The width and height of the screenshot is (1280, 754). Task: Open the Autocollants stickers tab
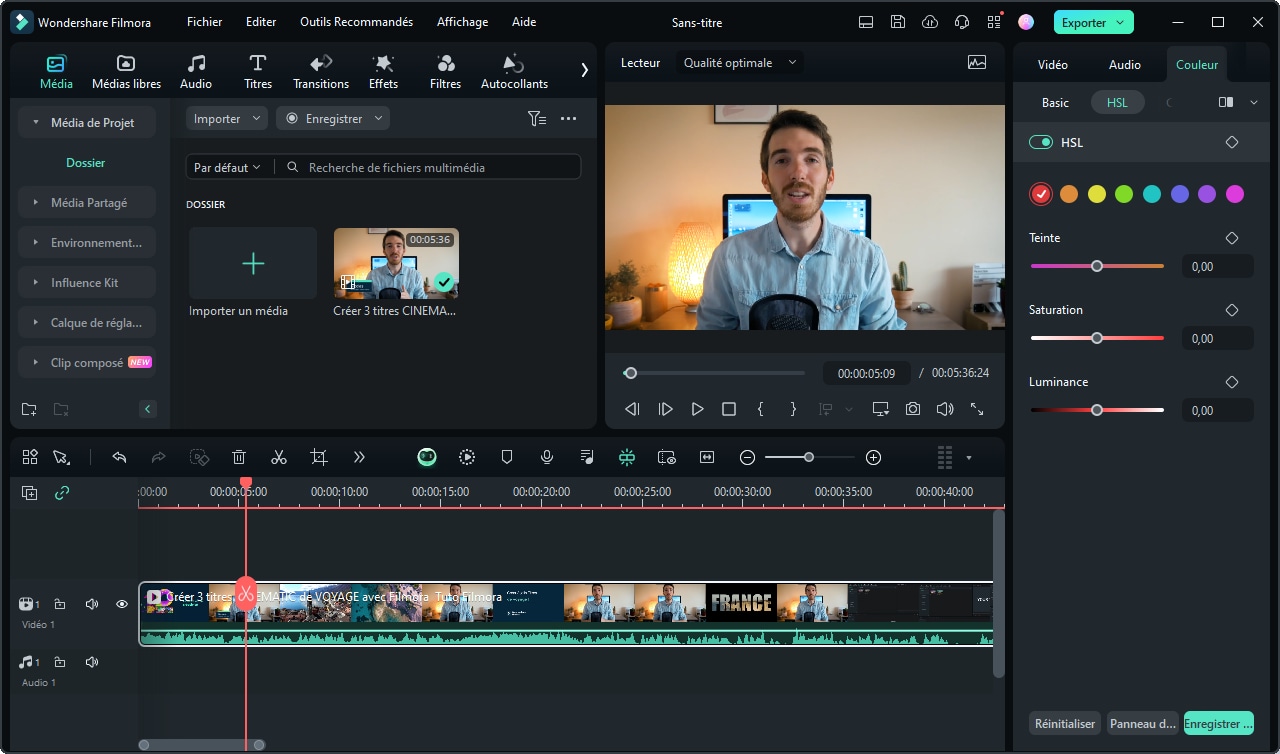(514, 72)
